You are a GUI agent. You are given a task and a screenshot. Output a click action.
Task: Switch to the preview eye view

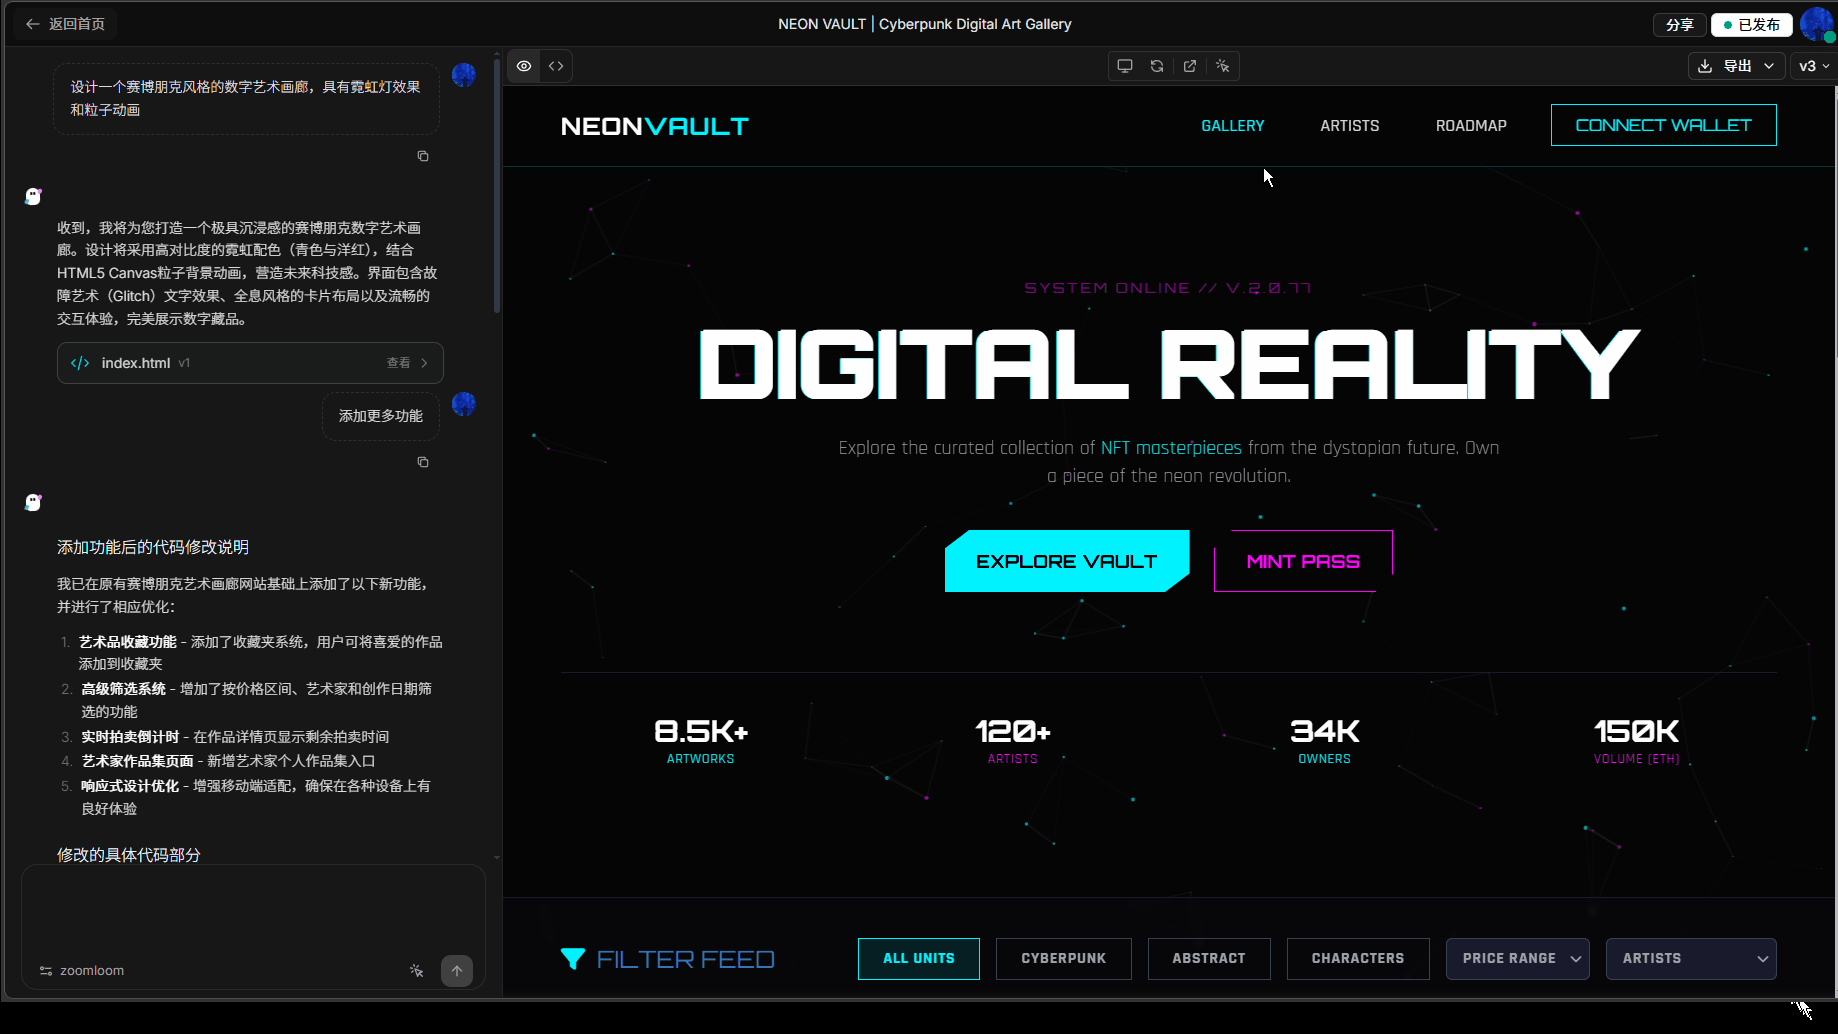[524, 66]
